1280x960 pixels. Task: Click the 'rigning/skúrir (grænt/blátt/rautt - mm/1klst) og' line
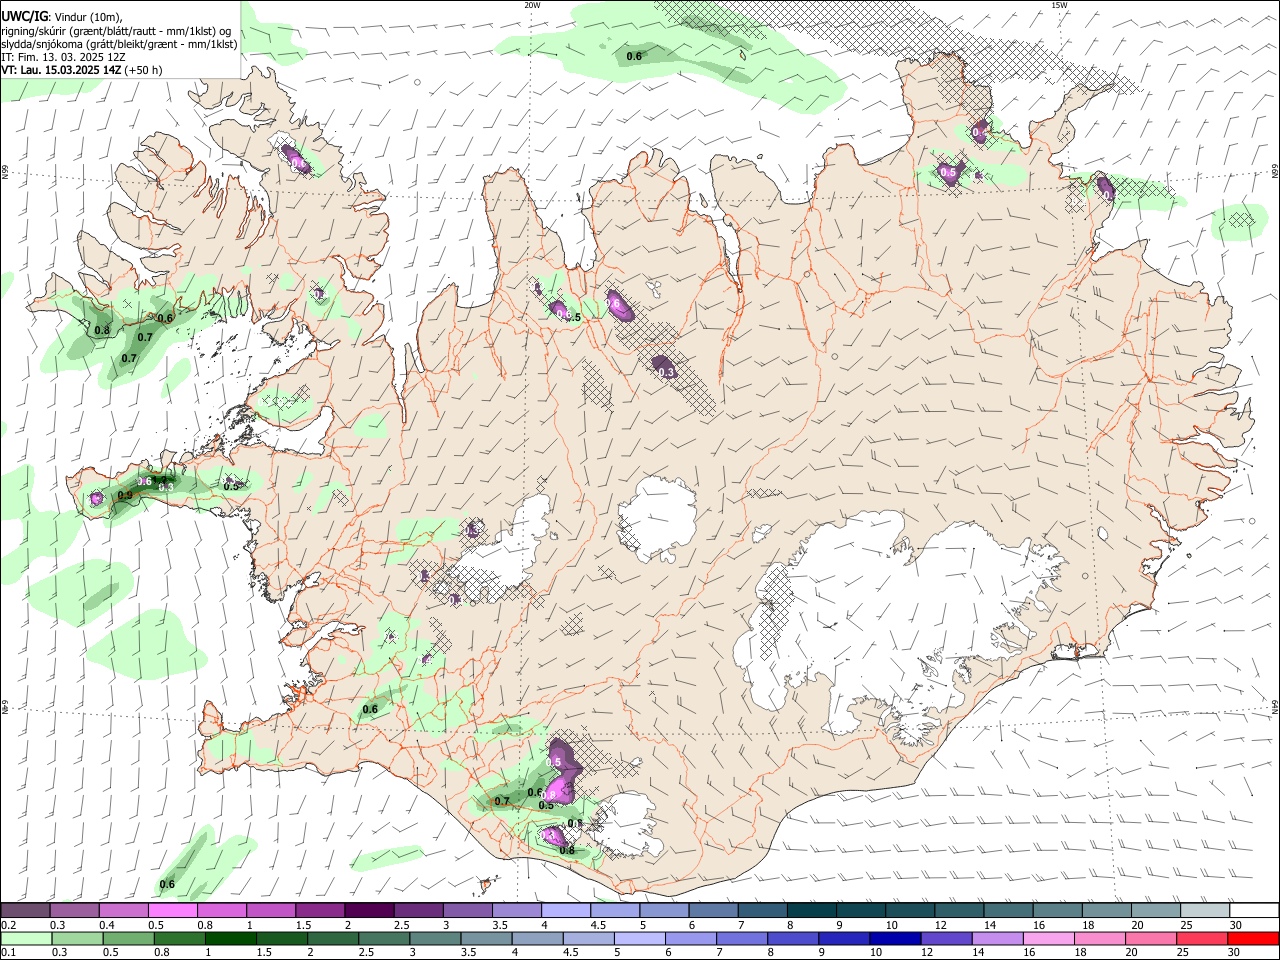[x=116, y=31]
